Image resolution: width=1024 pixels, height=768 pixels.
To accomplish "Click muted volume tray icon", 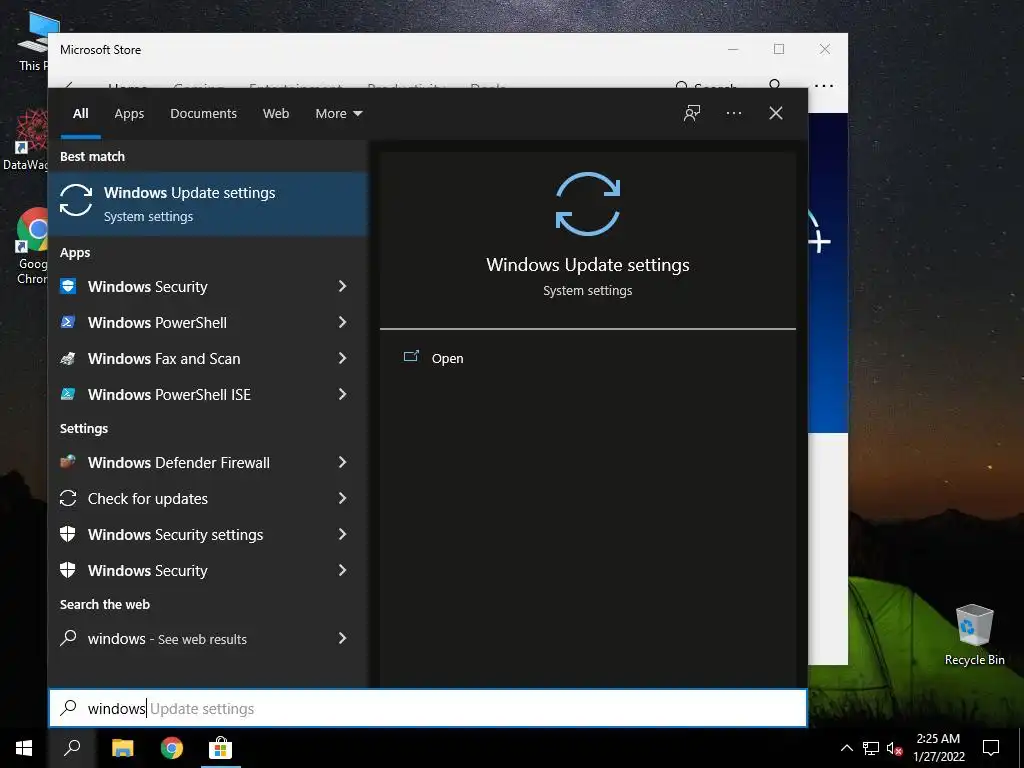I will pyautogui.click(x=894, y=748).
